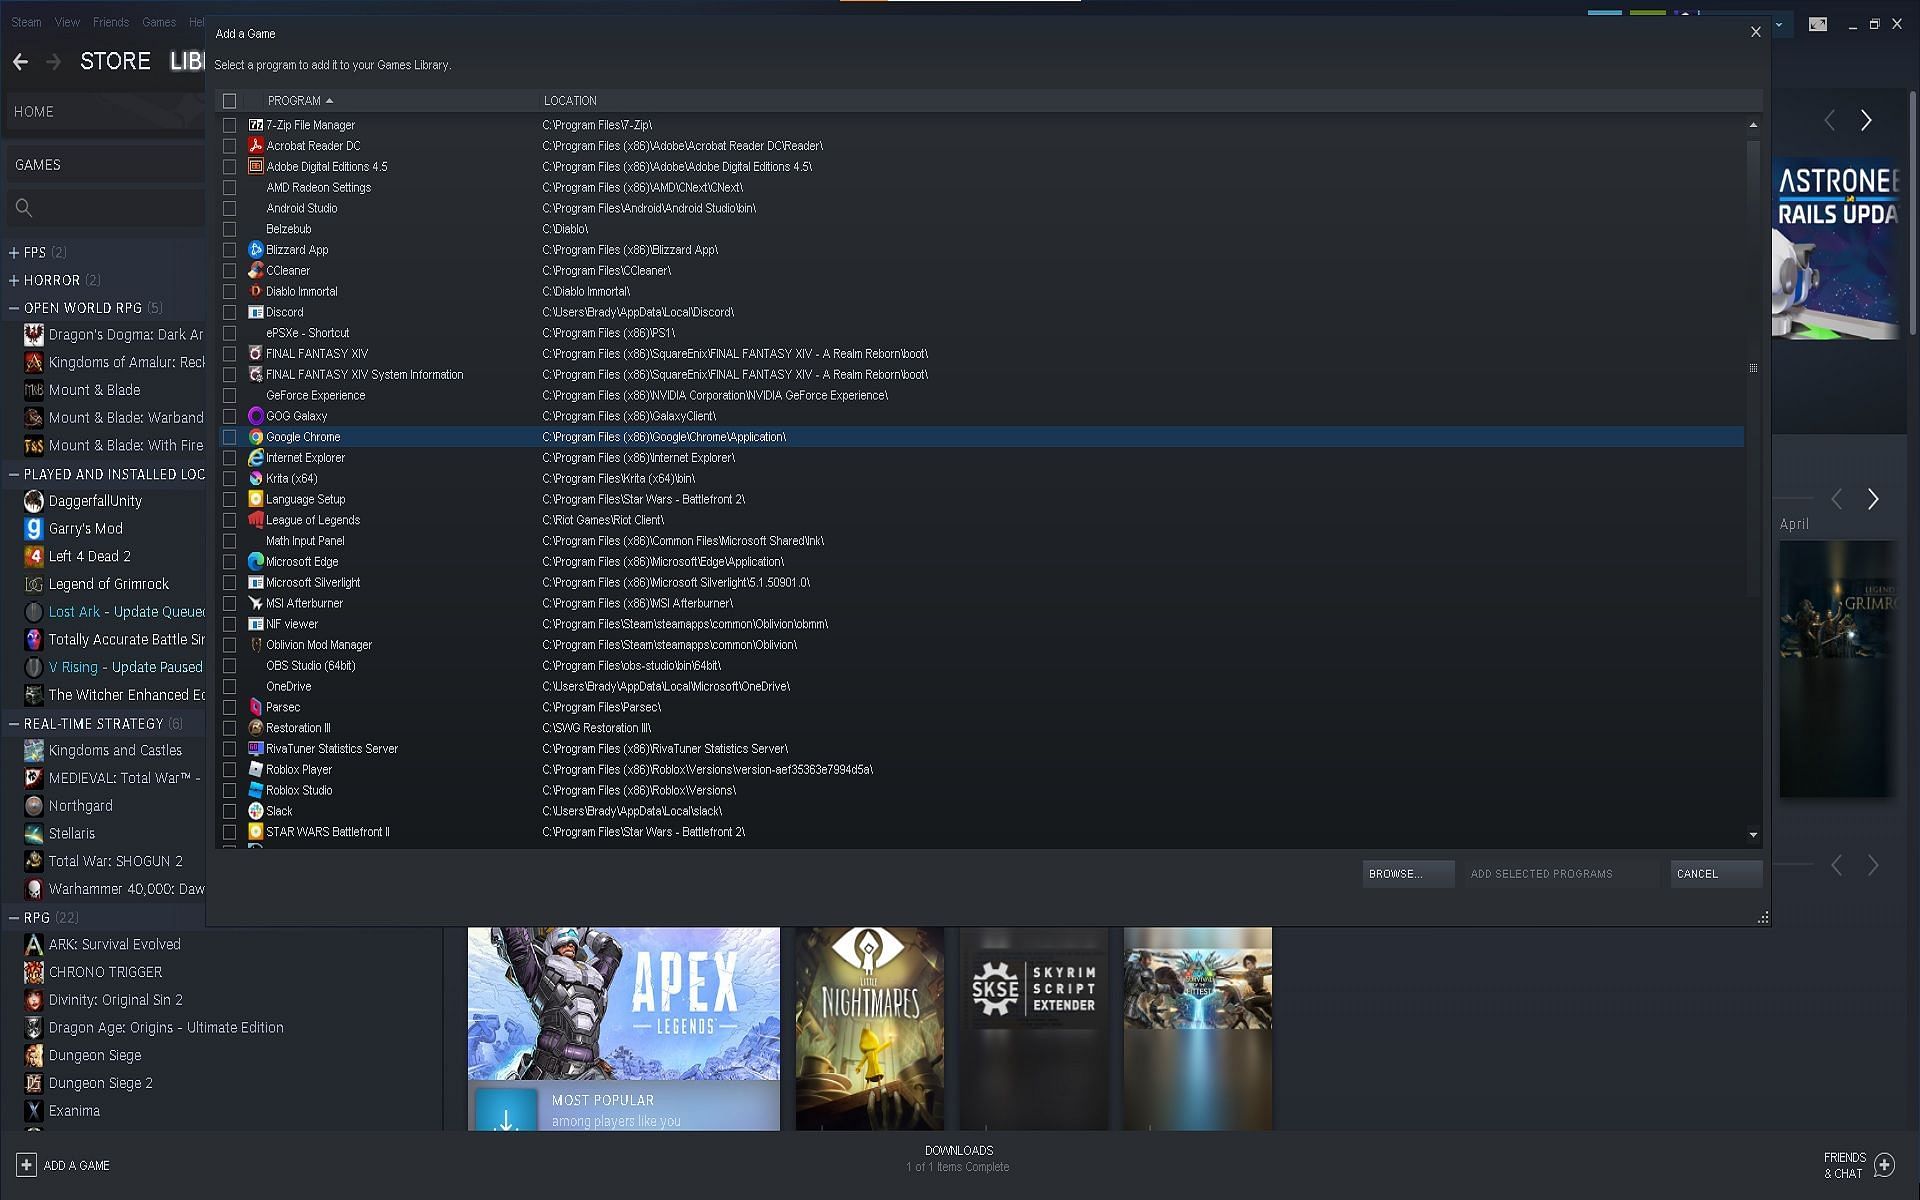Click the Add a Game plus icon

[x=26, y=1165]
